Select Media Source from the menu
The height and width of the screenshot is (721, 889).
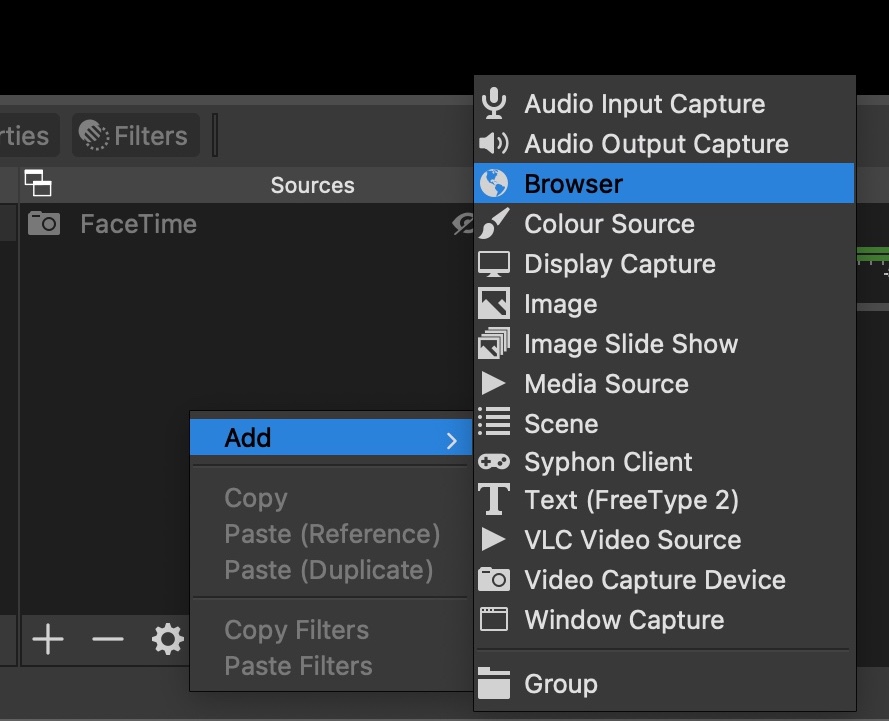(606, 384)
